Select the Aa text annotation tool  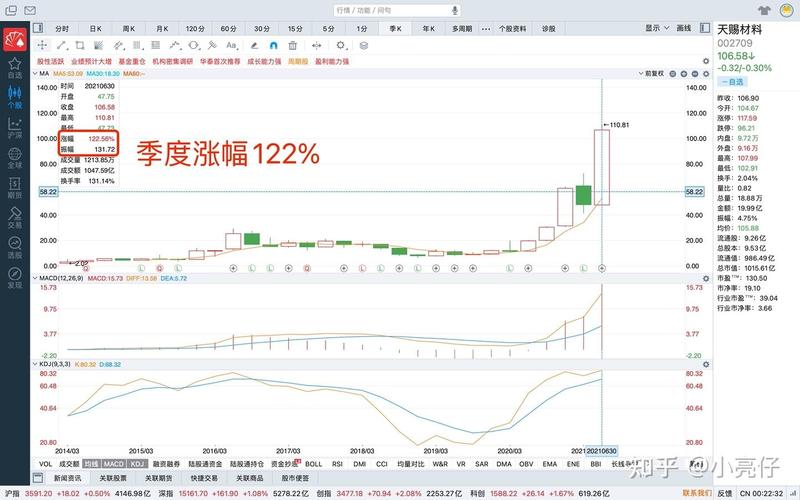pos(232,45)
